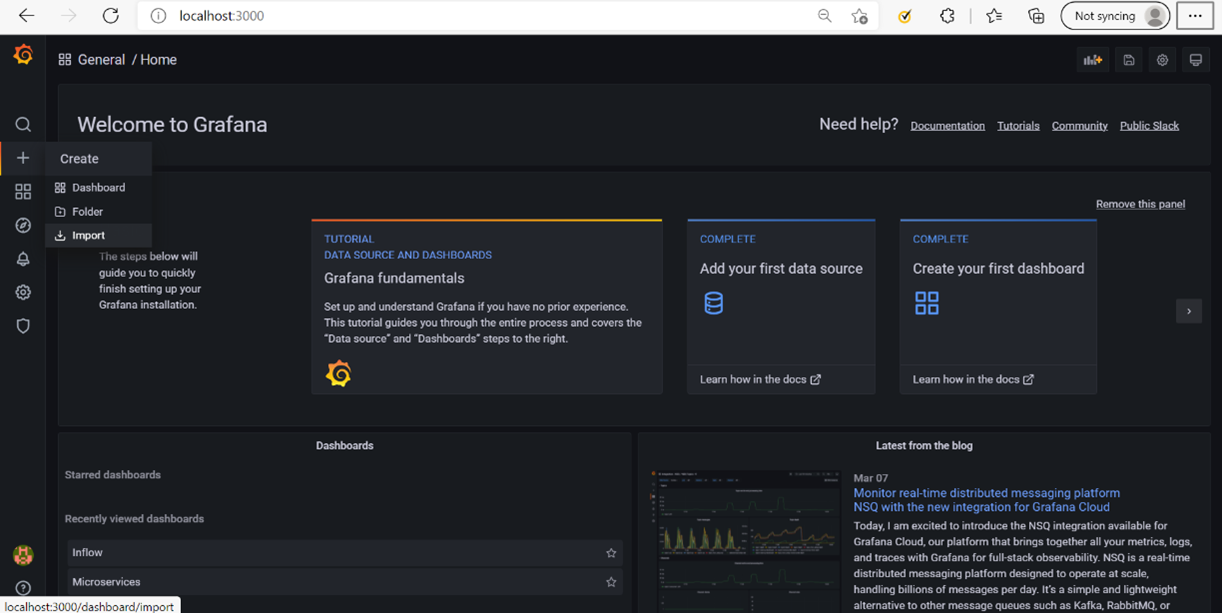The width and height of the screenshot is (1222, 613).
Task: Select Folder from the Create menu
Action: (87, 212)
